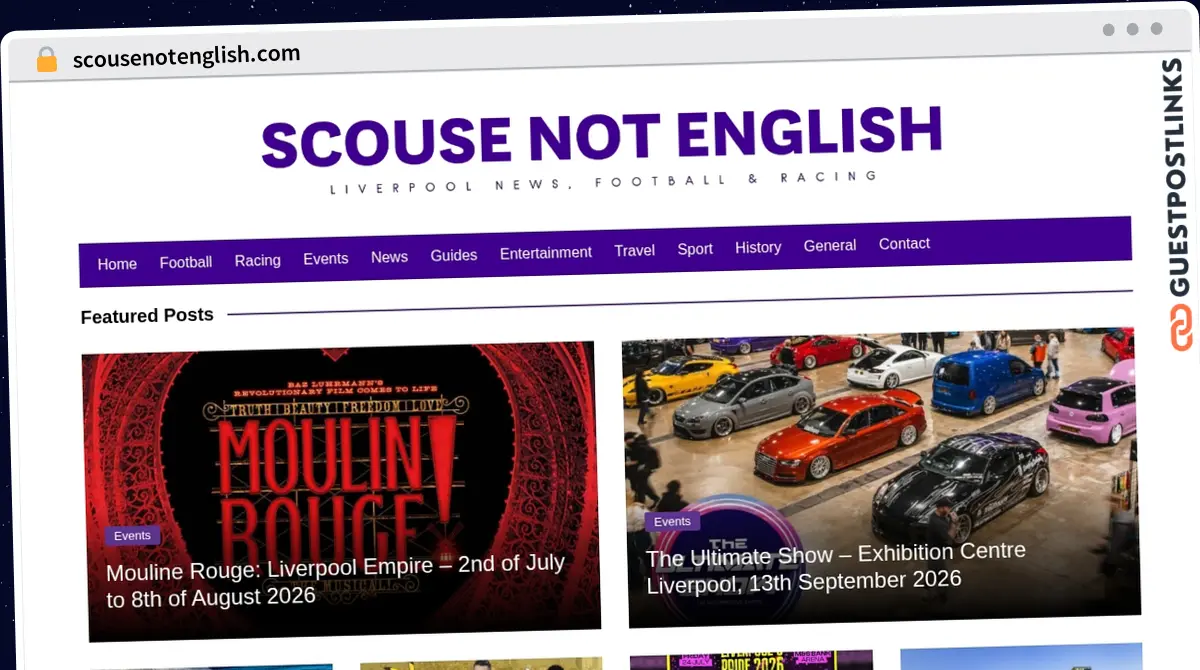Click the Liverpool News, Football & Racing tagline
The height and width of the screenshot is (670, 1200).
coord(604,182)
